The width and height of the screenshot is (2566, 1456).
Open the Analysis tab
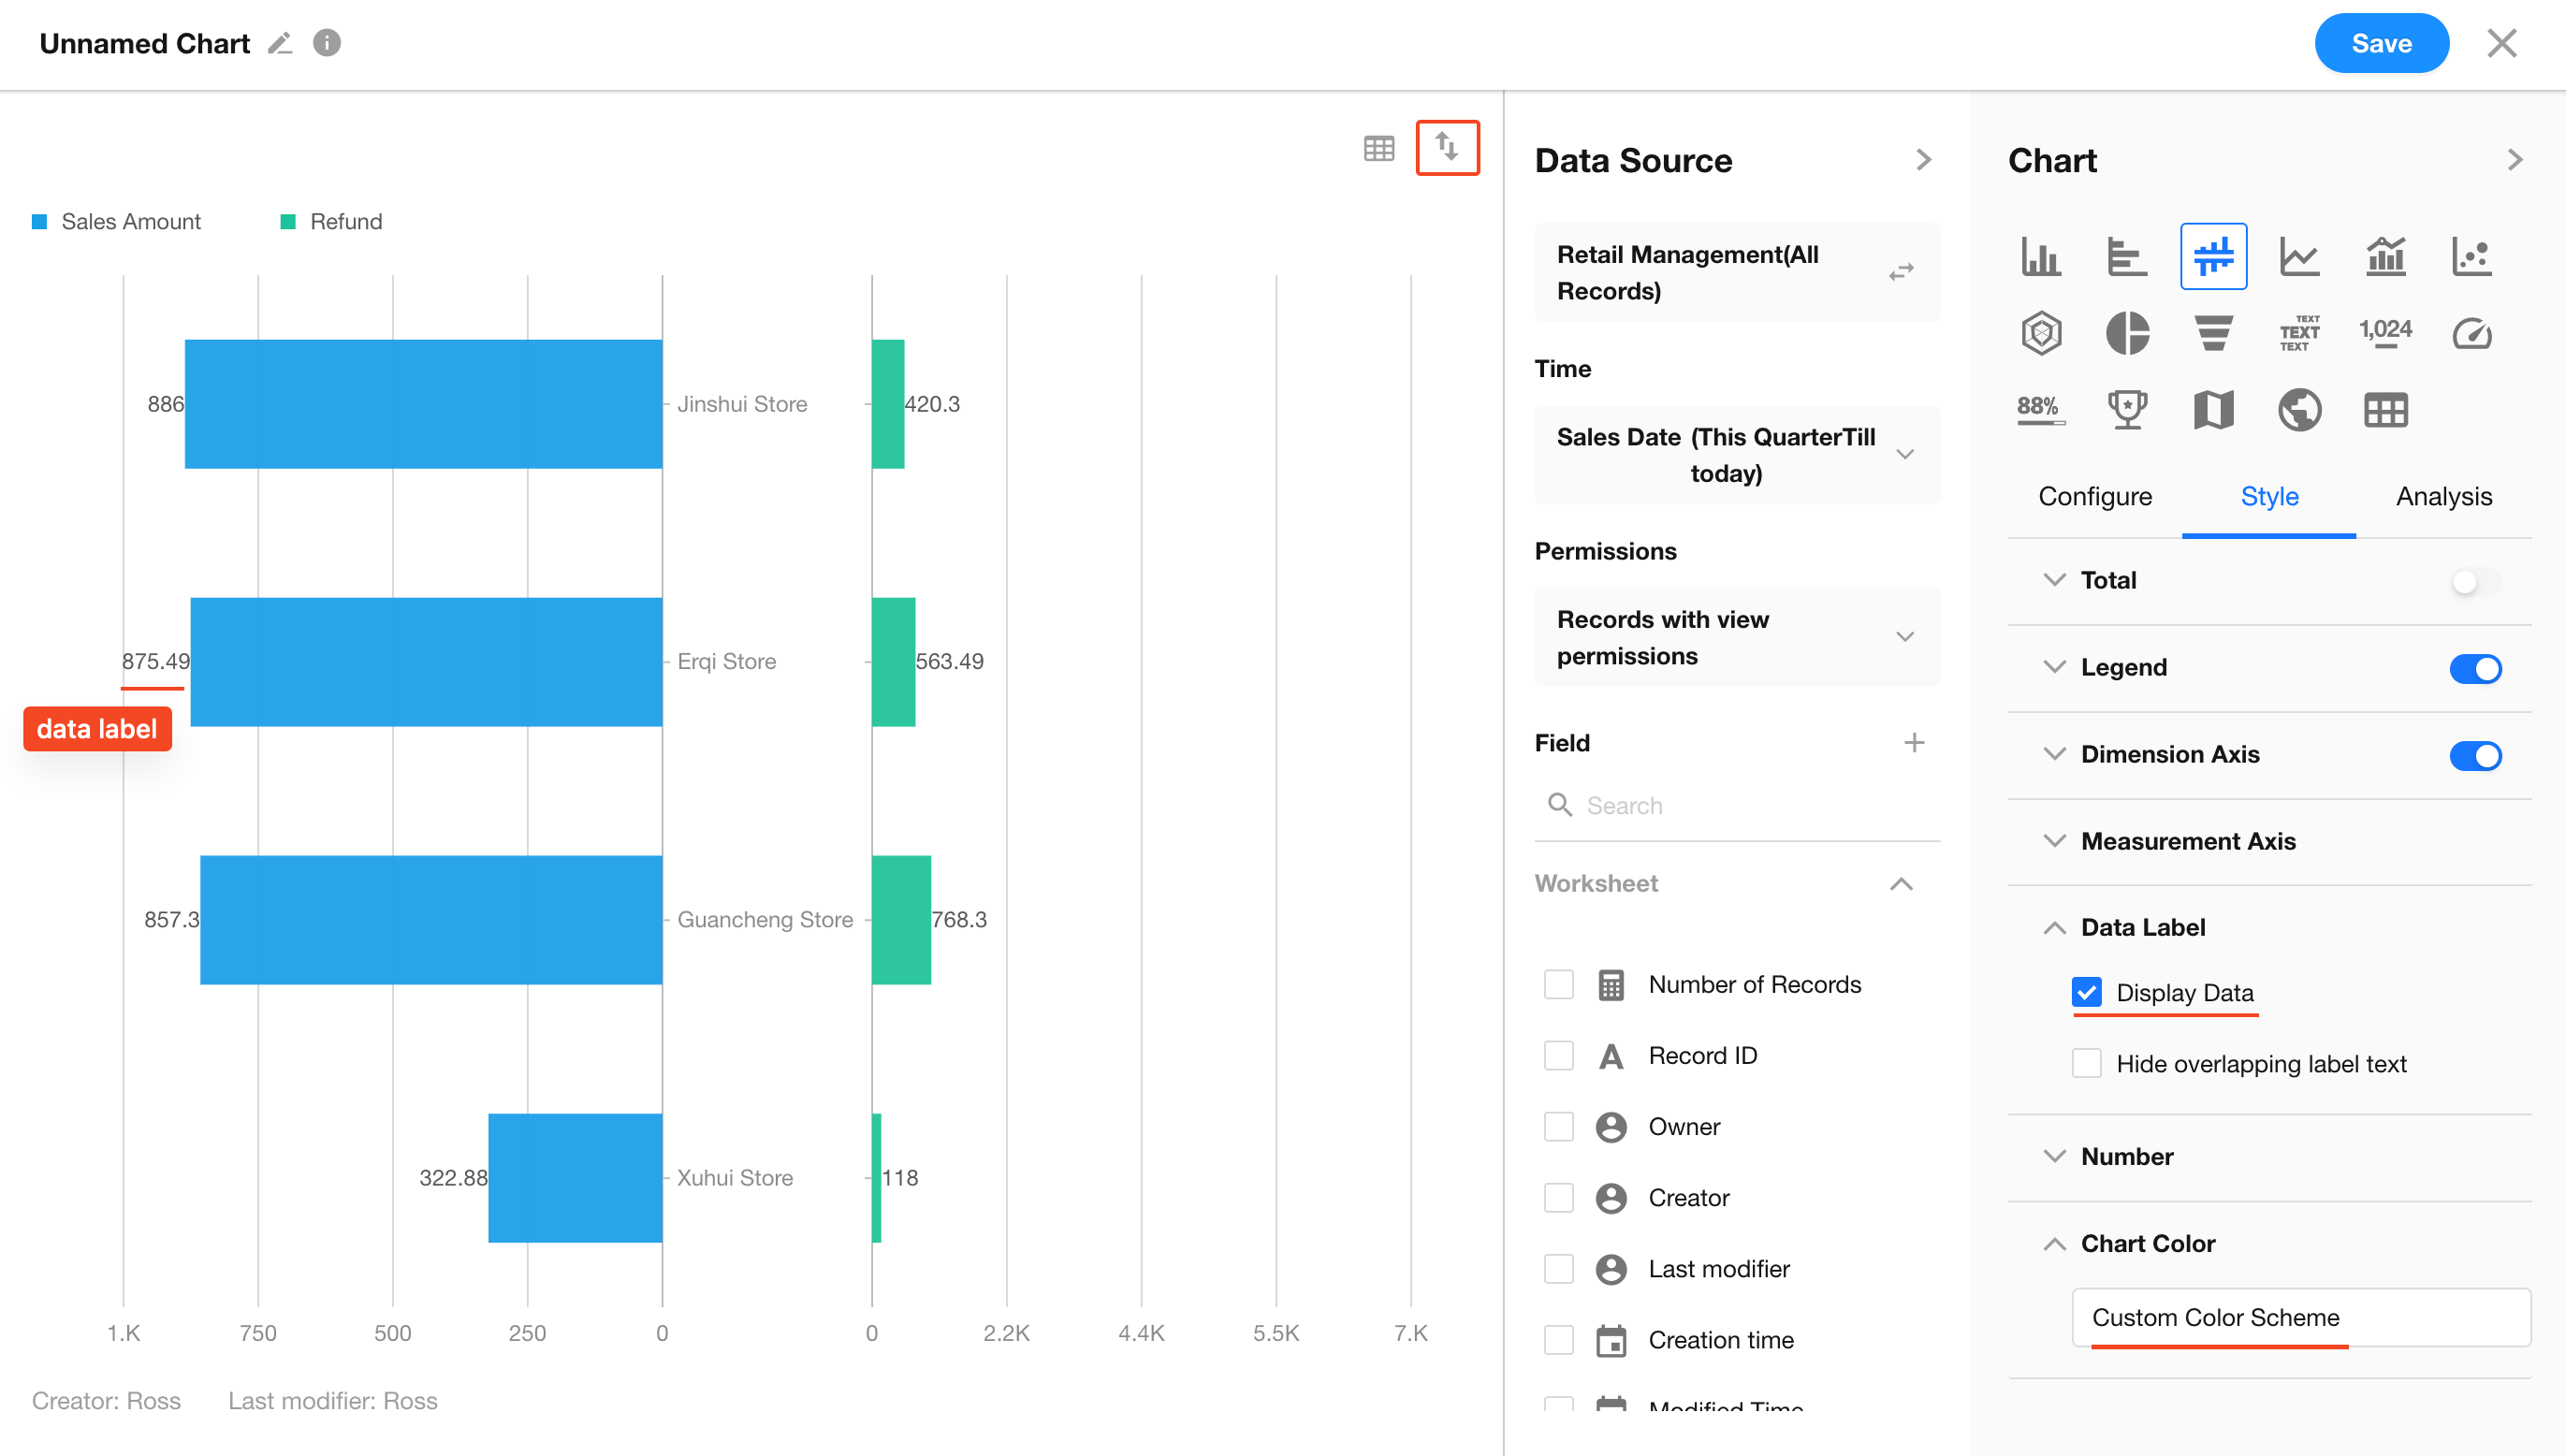coord(2443,497)
